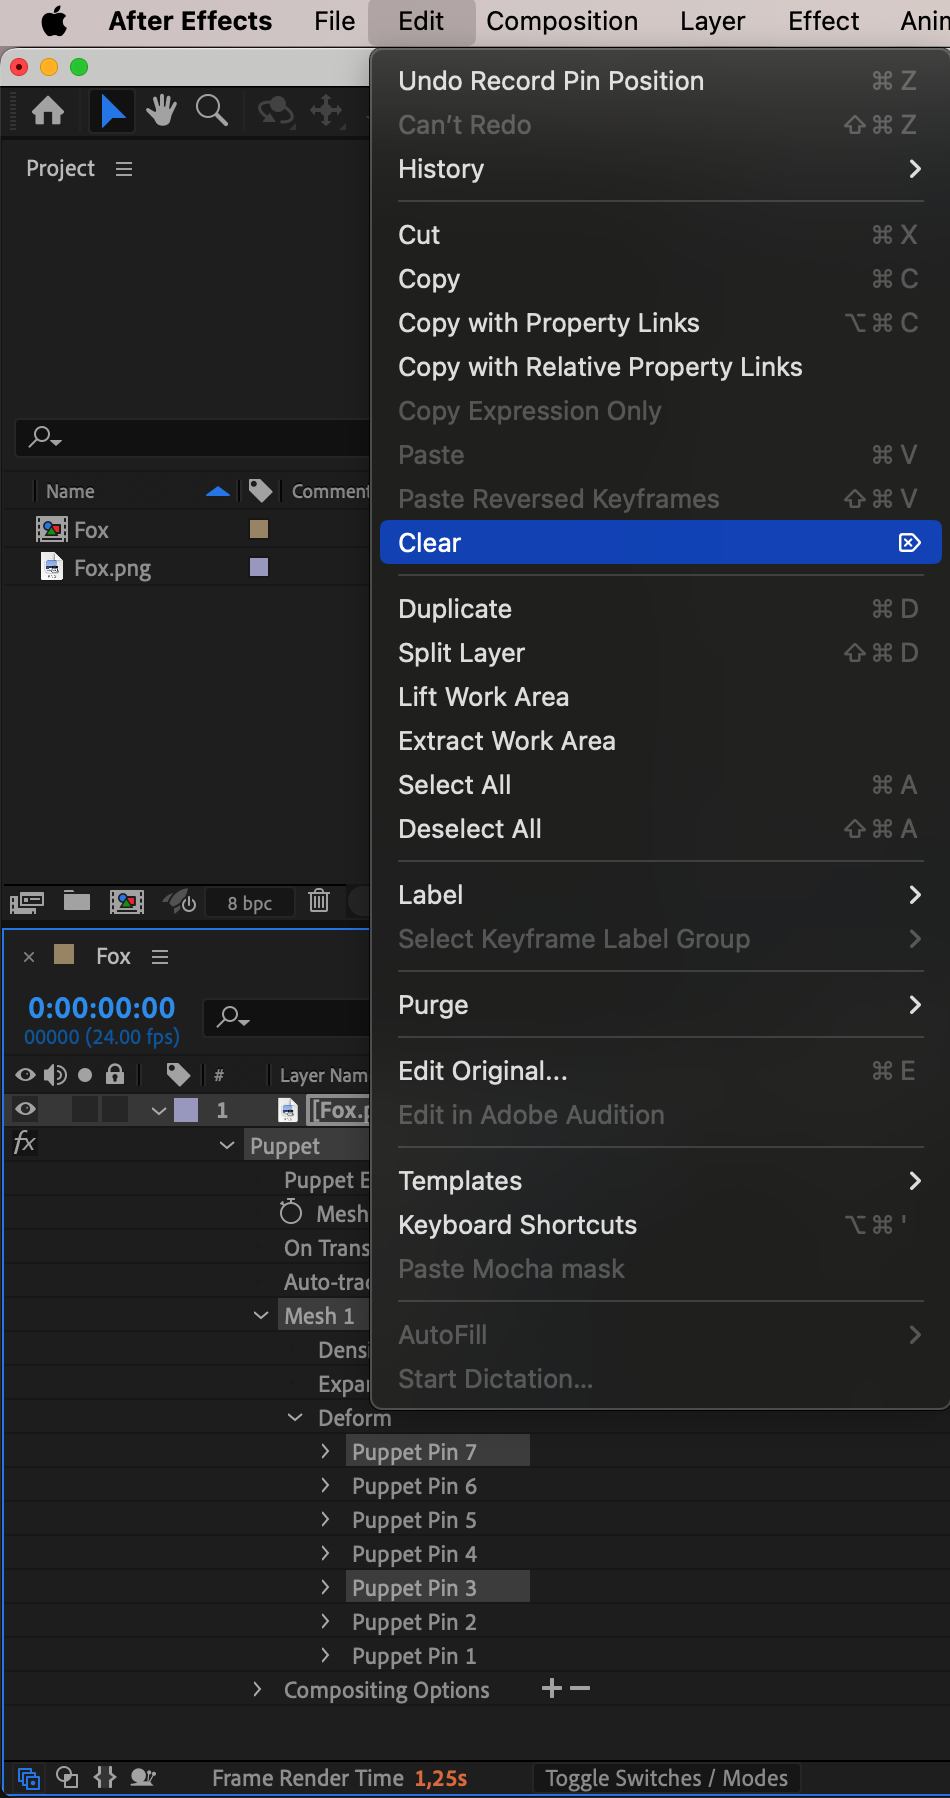Open the Project panel menu icon
This screenshot has width=950, height=1798.
click(x=124, y=169)
